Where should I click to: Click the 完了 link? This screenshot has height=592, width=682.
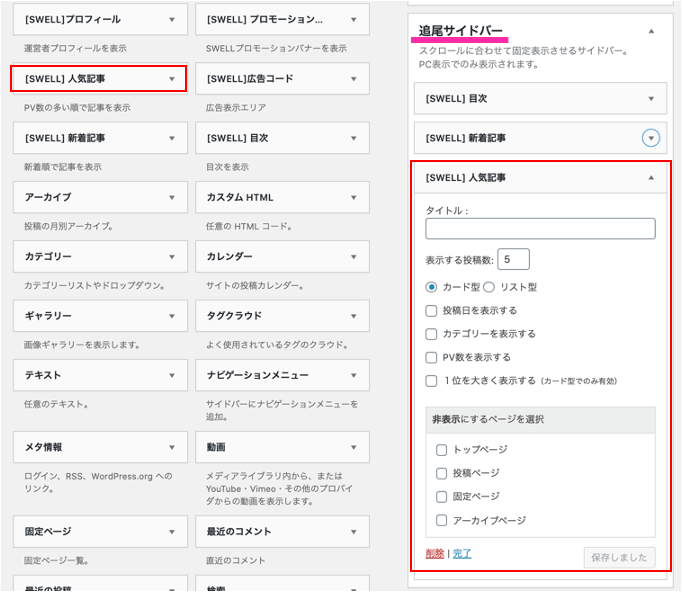coord(462,554)
